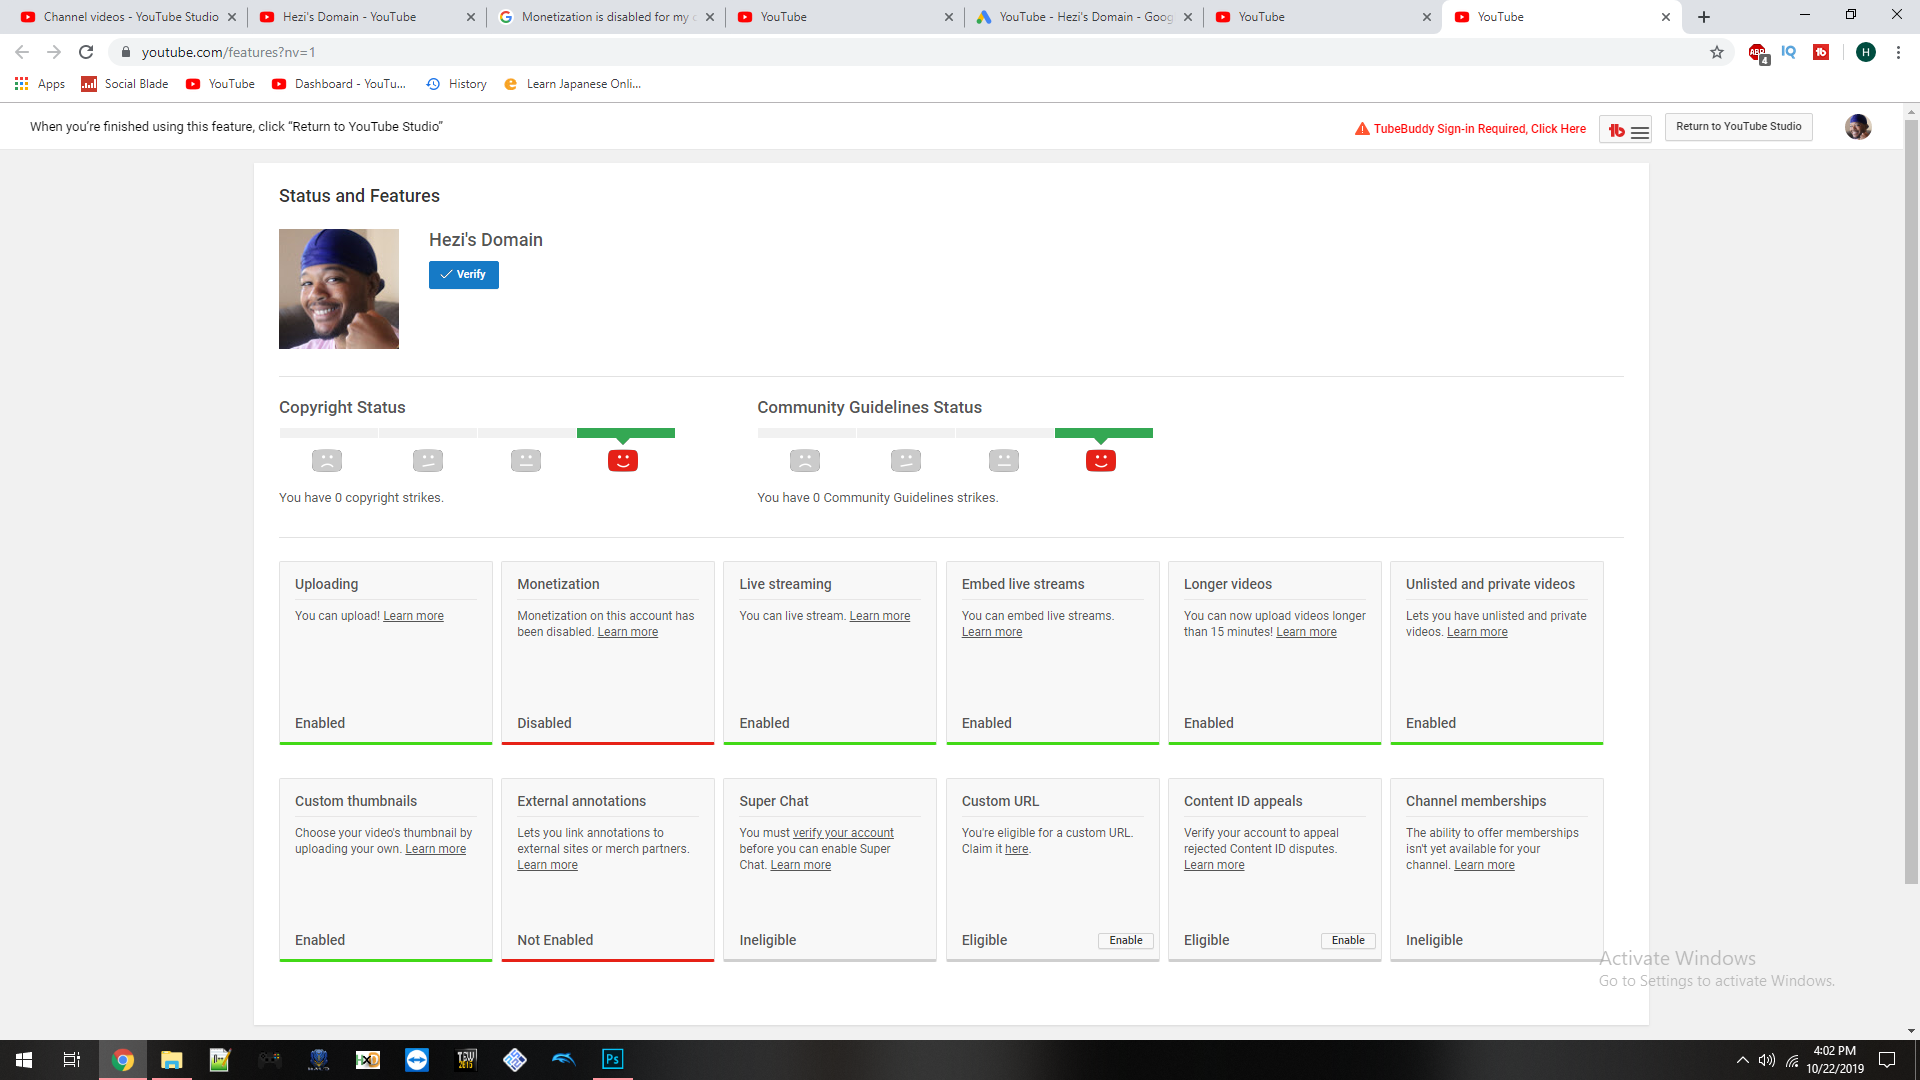The height and width of the screenshot is (1080, 1920).
Task: Open the Learn More link under Monetization
Action: [628, 632]
